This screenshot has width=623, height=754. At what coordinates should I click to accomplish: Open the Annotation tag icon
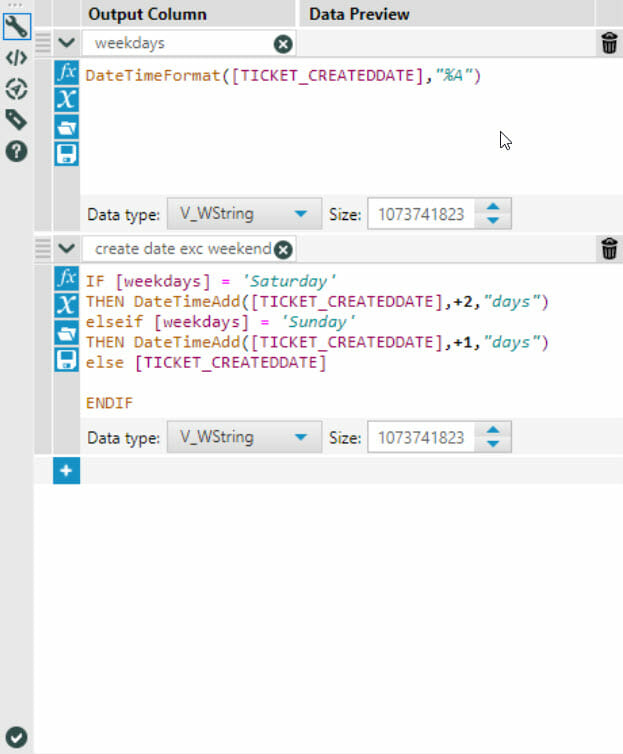click(x=16, y=120)
